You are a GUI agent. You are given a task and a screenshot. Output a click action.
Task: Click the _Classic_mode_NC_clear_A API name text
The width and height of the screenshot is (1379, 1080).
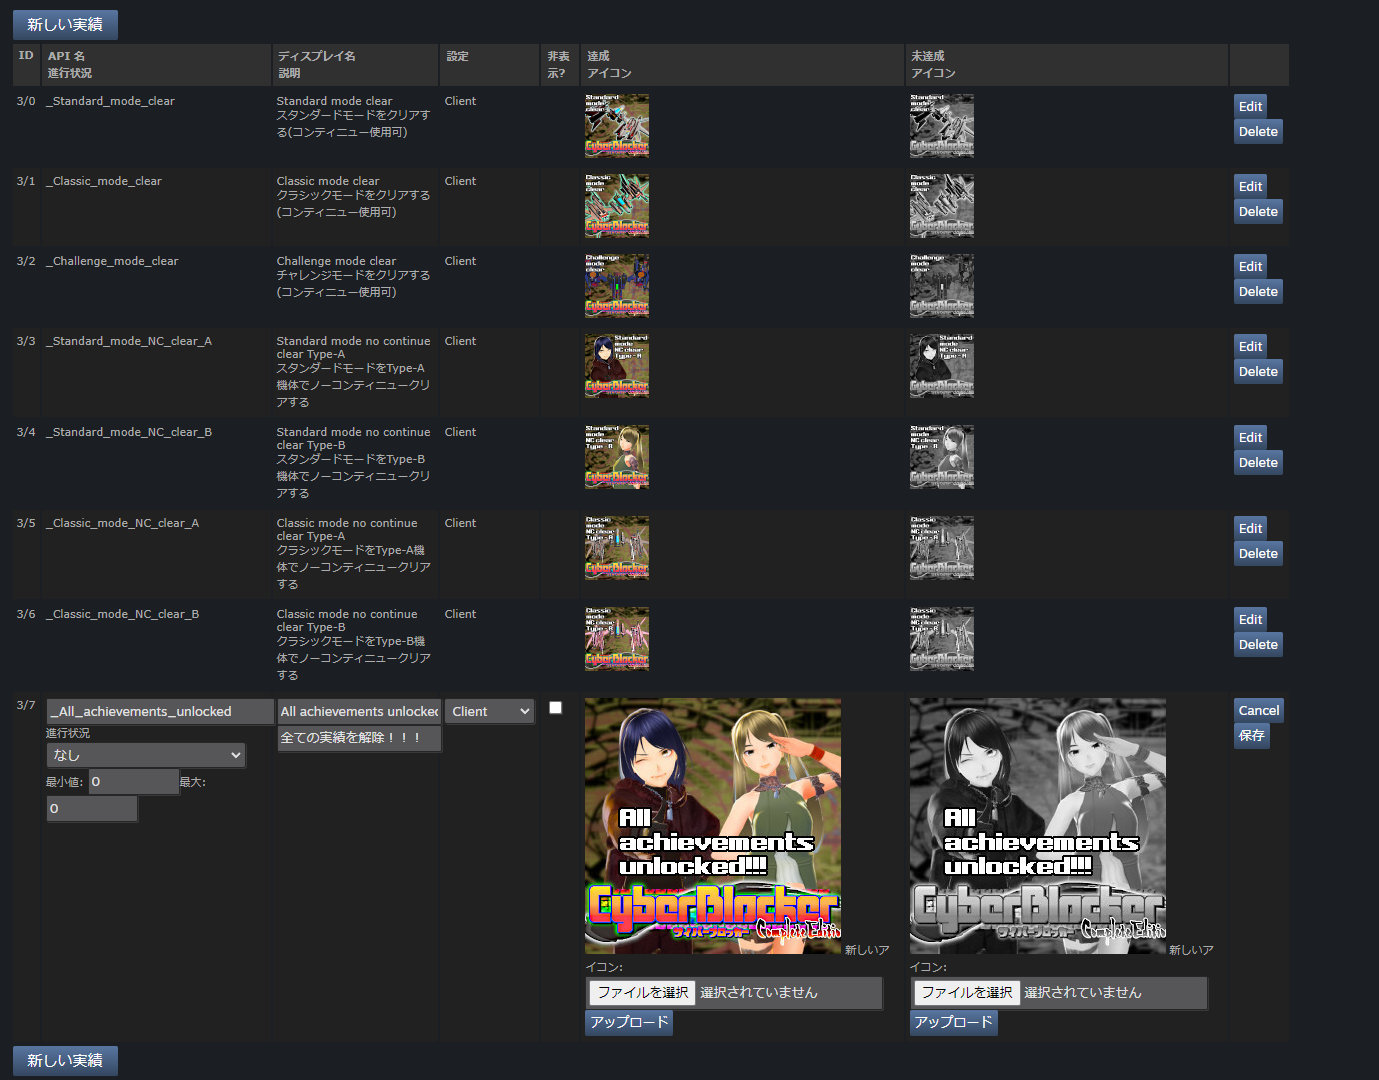(x=123, y=523)
